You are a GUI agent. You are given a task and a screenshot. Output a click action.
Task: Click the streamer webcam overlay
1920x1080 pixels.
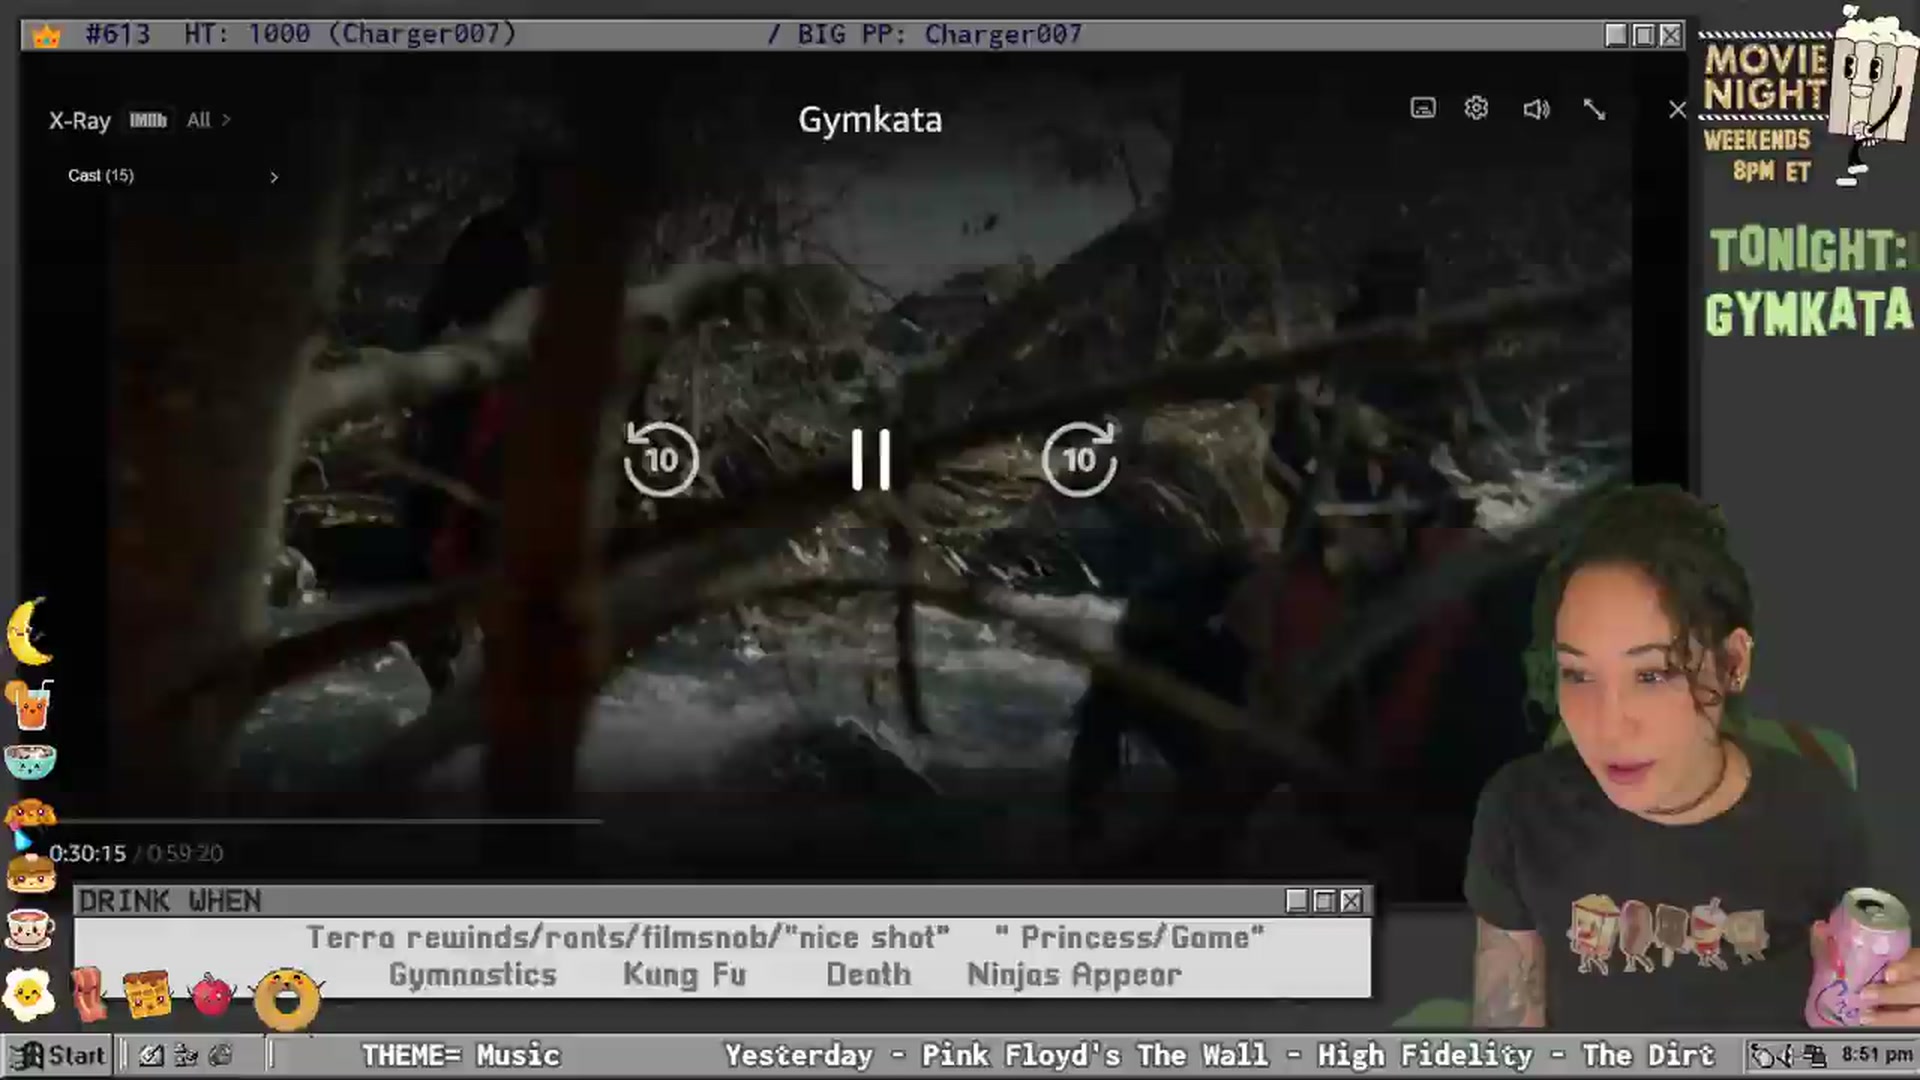(x=1690, y=760)
